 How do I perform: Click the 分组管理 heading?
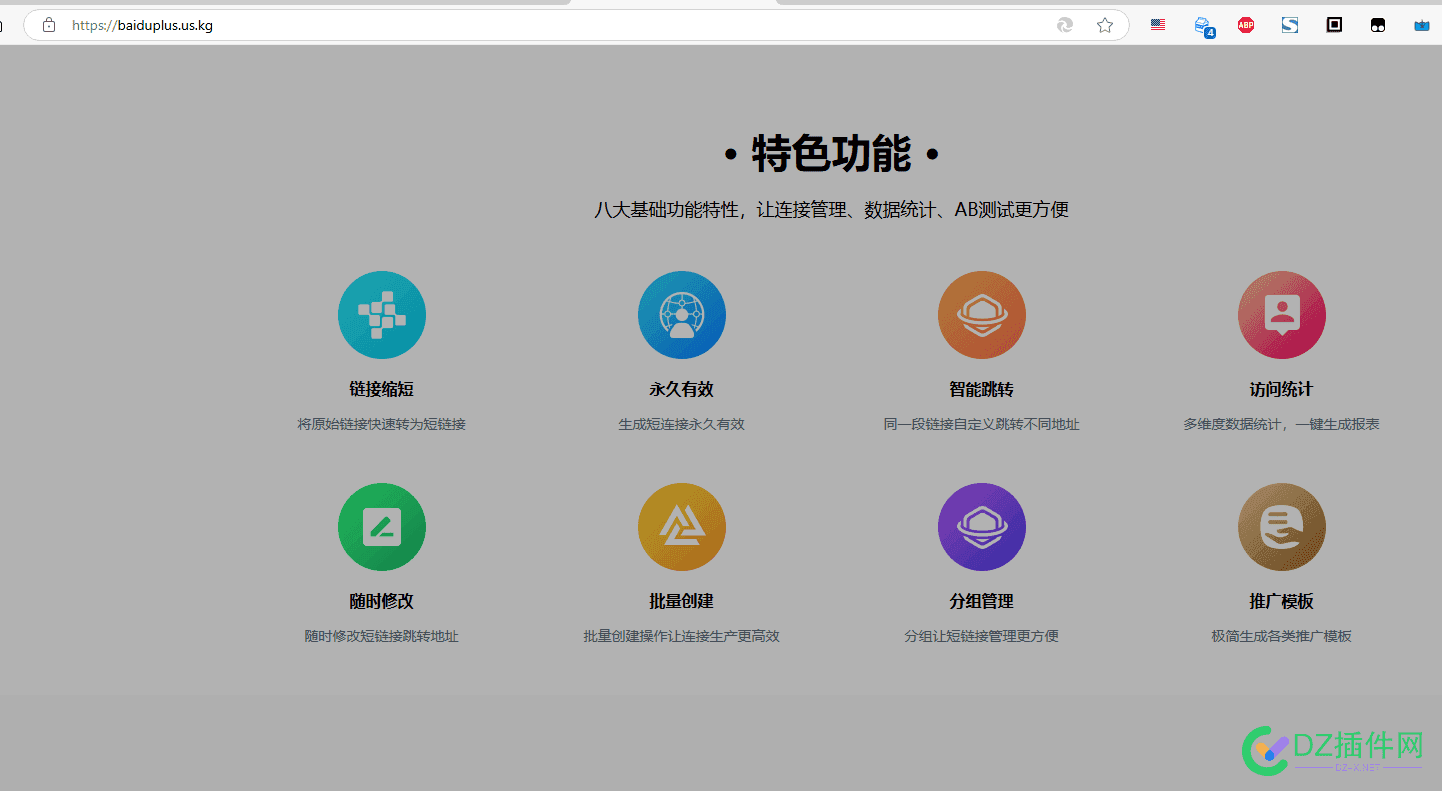(982, 601)
